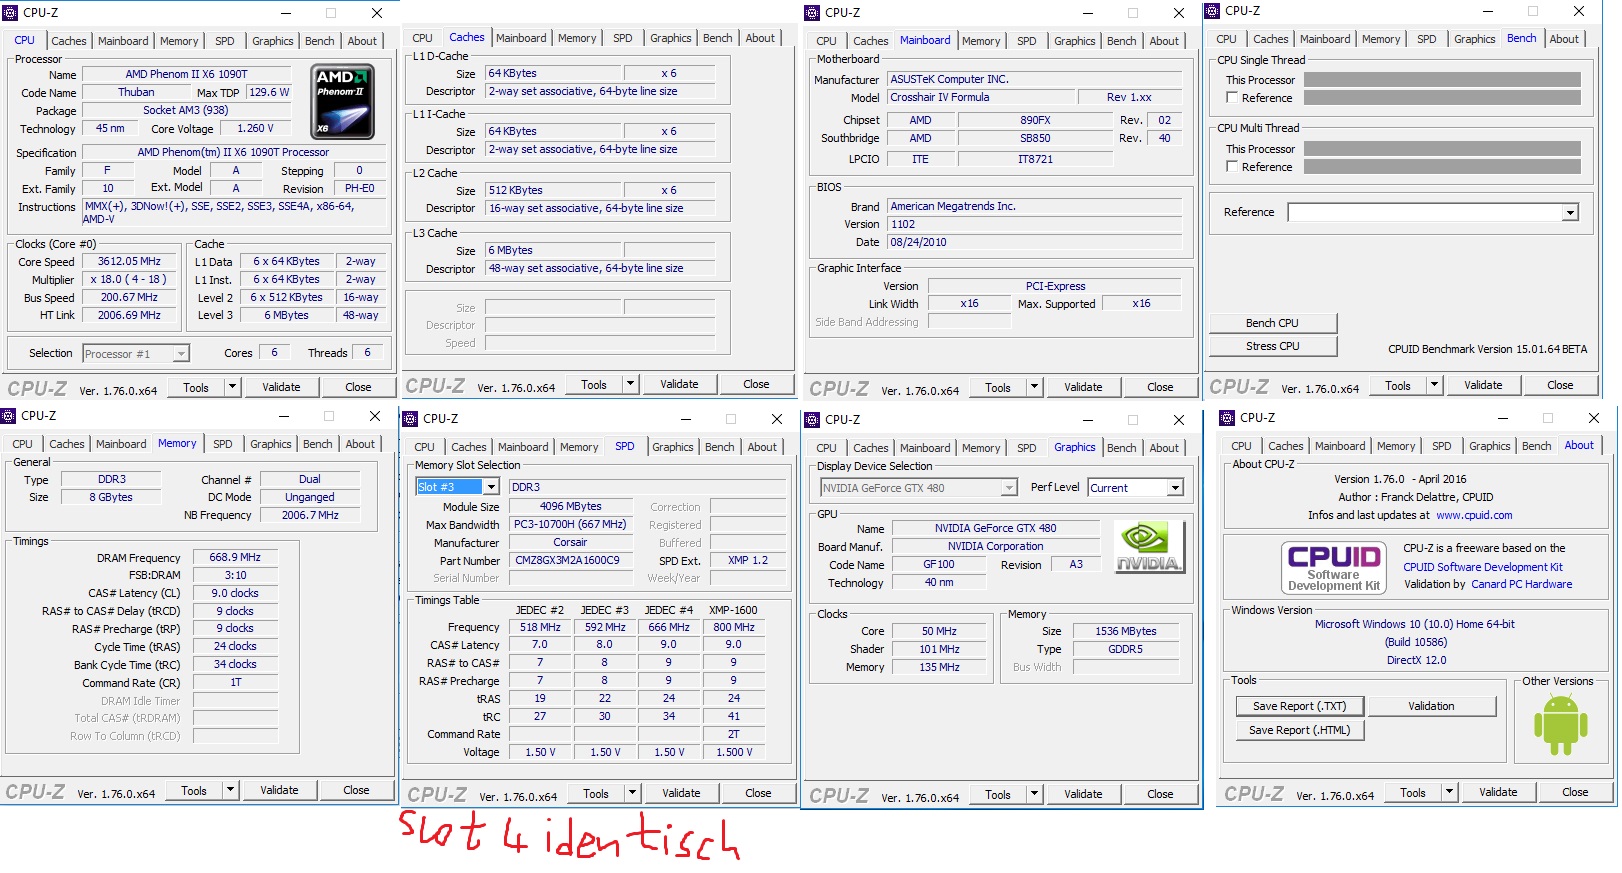The width and height of the screenshot is (1622, 873).
Task: Click the CPUID Software Development Kit logo
Action: 1333,568
